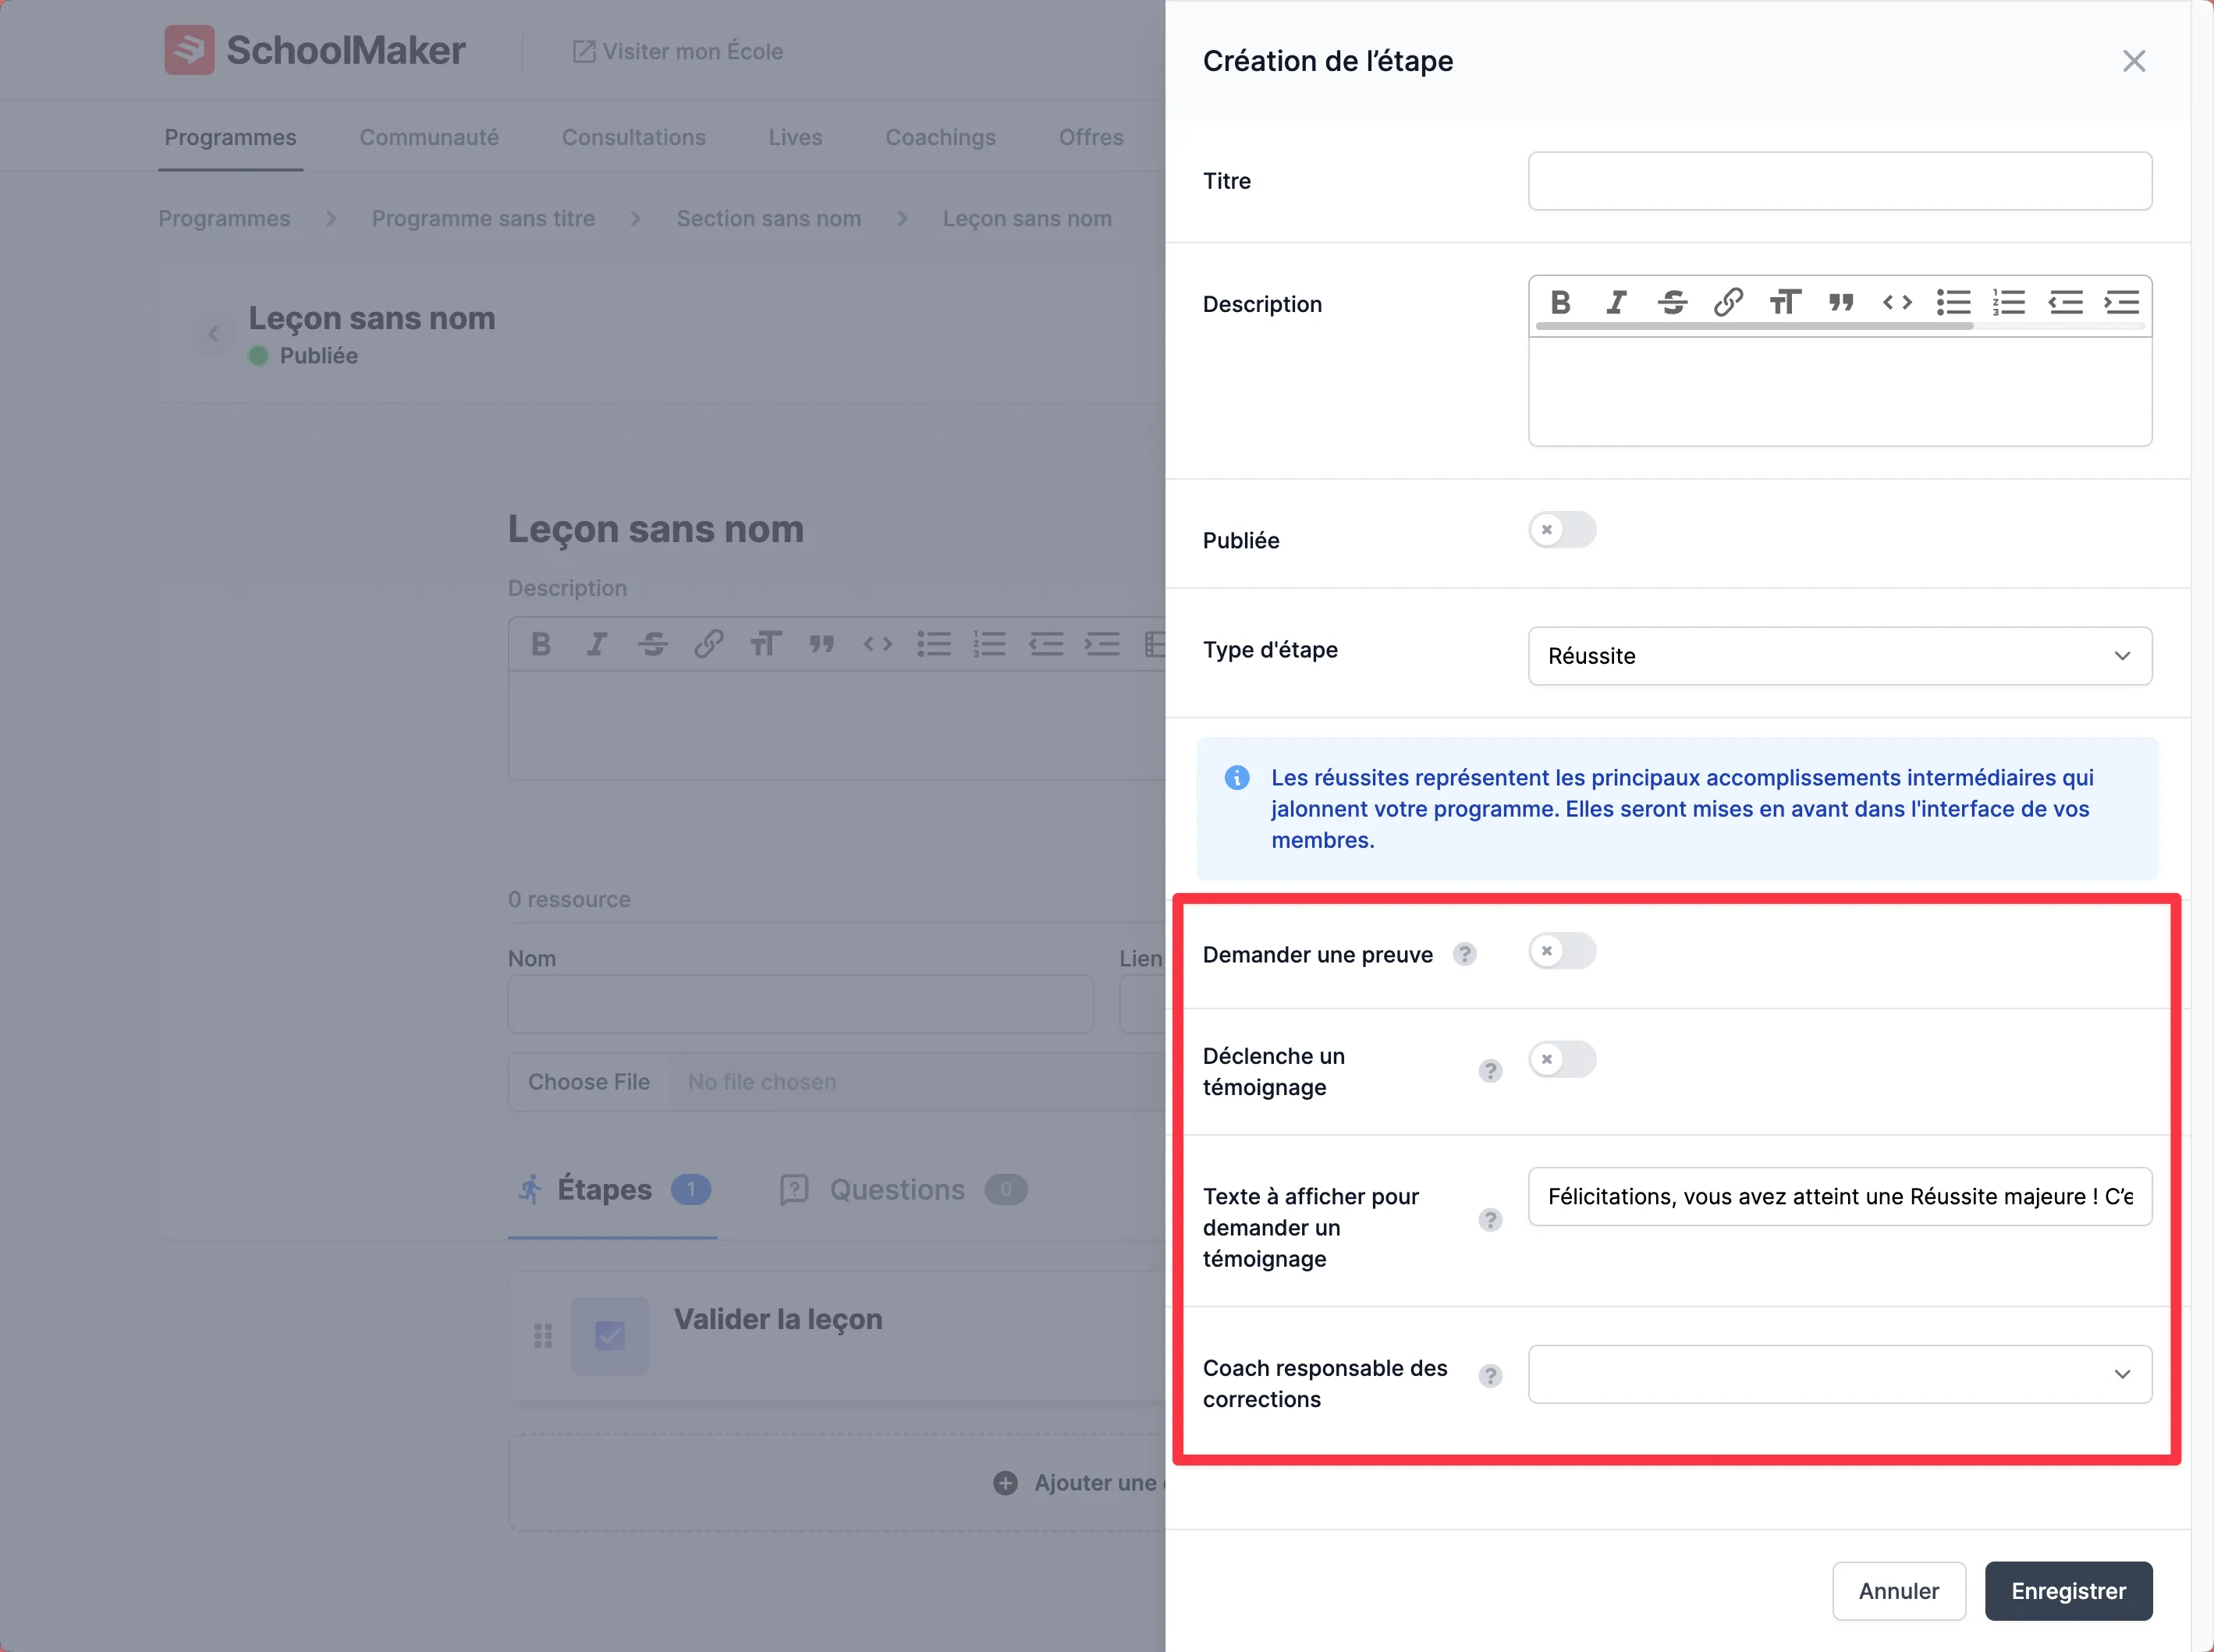Toggle the Publiée switch
Screen dimensions: 2214x1652
(x=1562, y=530)
